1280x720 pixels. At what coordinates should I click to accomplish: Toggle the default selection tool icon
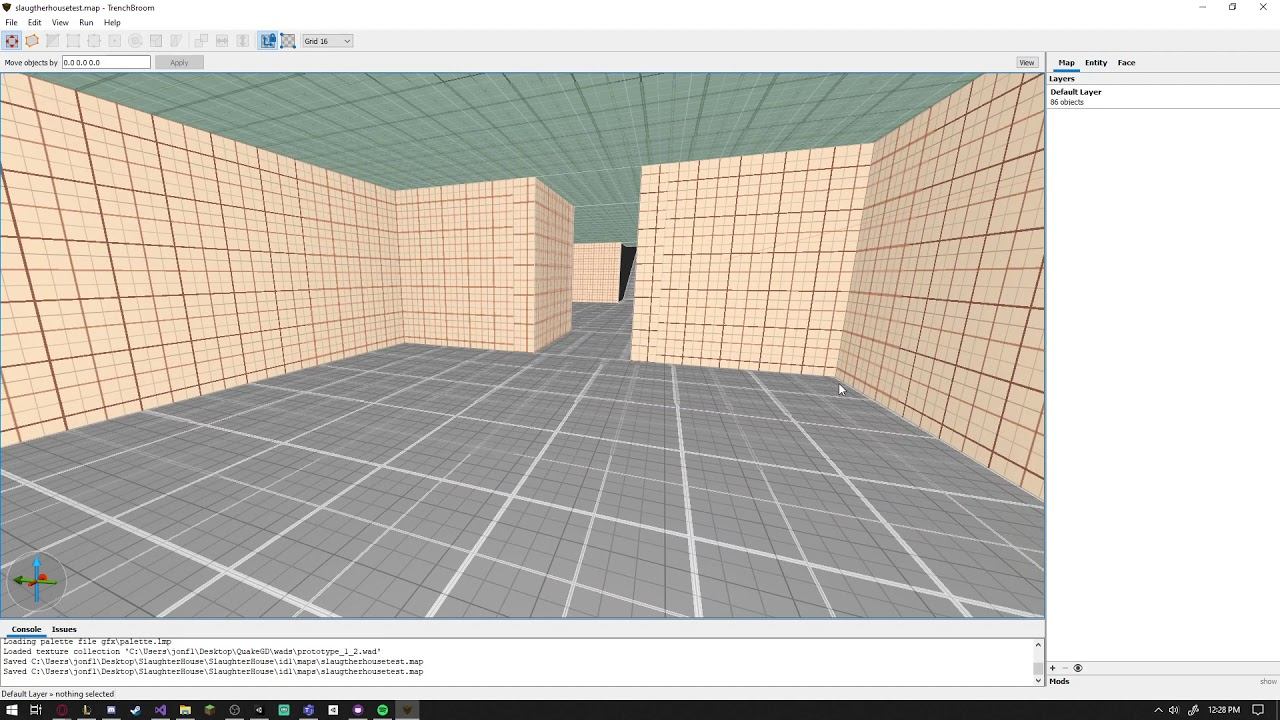(x=11, y=41)
